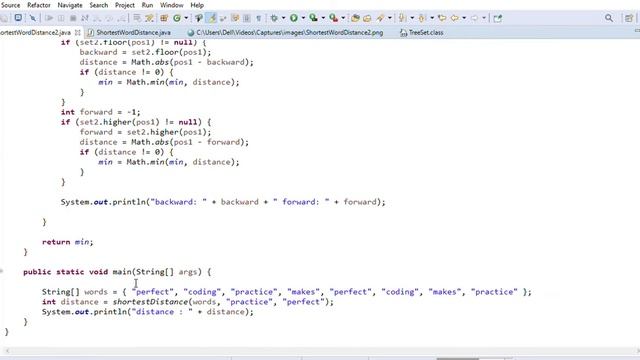Open the Run configurations dropdown arrow
Screen dimensions: 640x360
pos(303,18)
